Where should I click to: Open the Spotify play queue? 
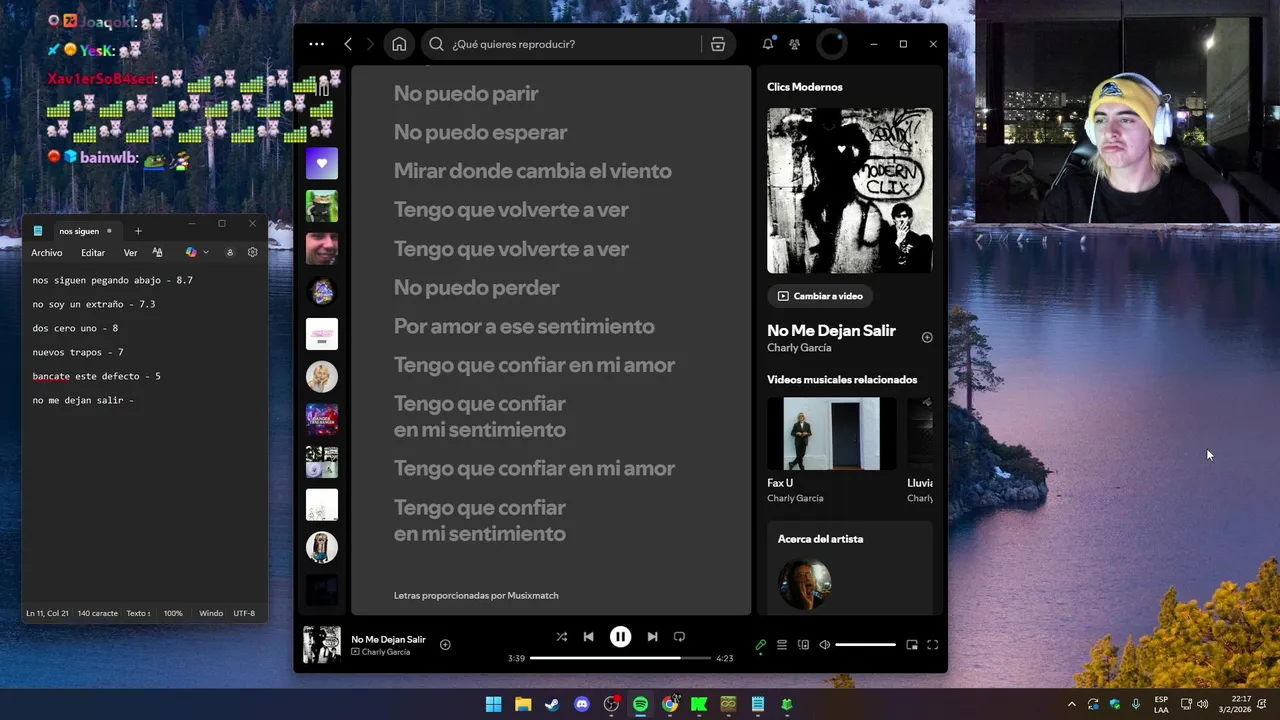(782, 645)
